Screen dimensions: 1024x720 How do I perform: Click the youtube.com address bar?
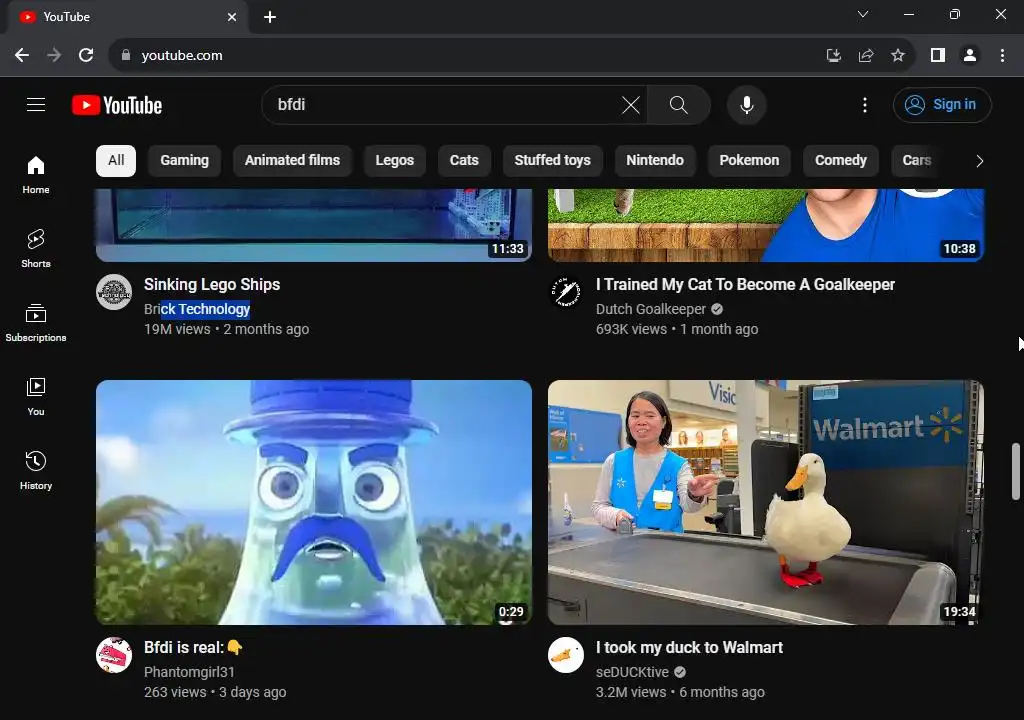[457, 56]
